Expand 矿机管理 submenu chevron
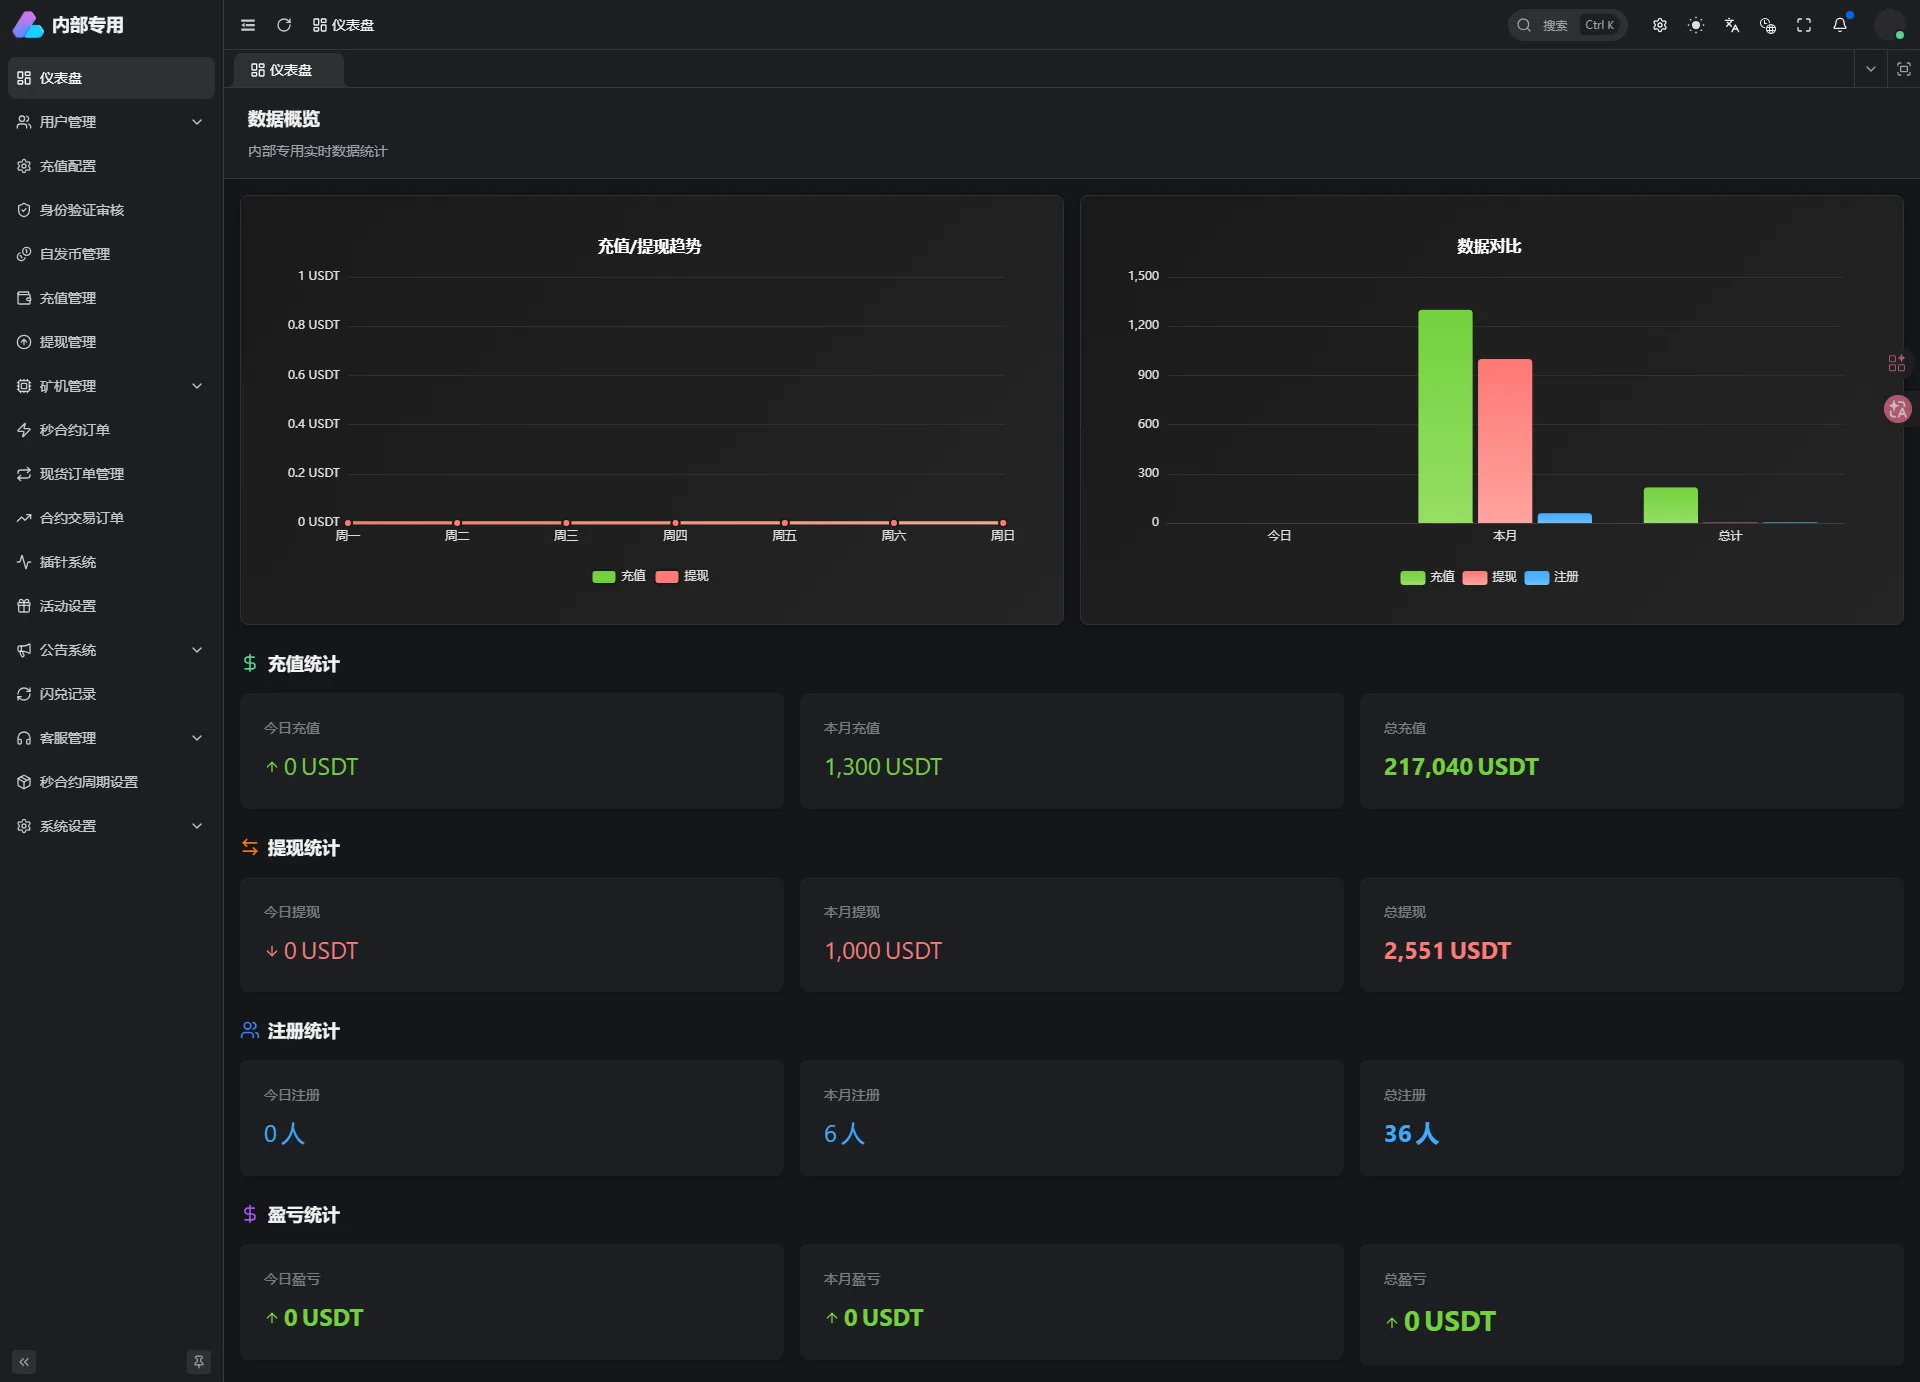 [197, 386]
